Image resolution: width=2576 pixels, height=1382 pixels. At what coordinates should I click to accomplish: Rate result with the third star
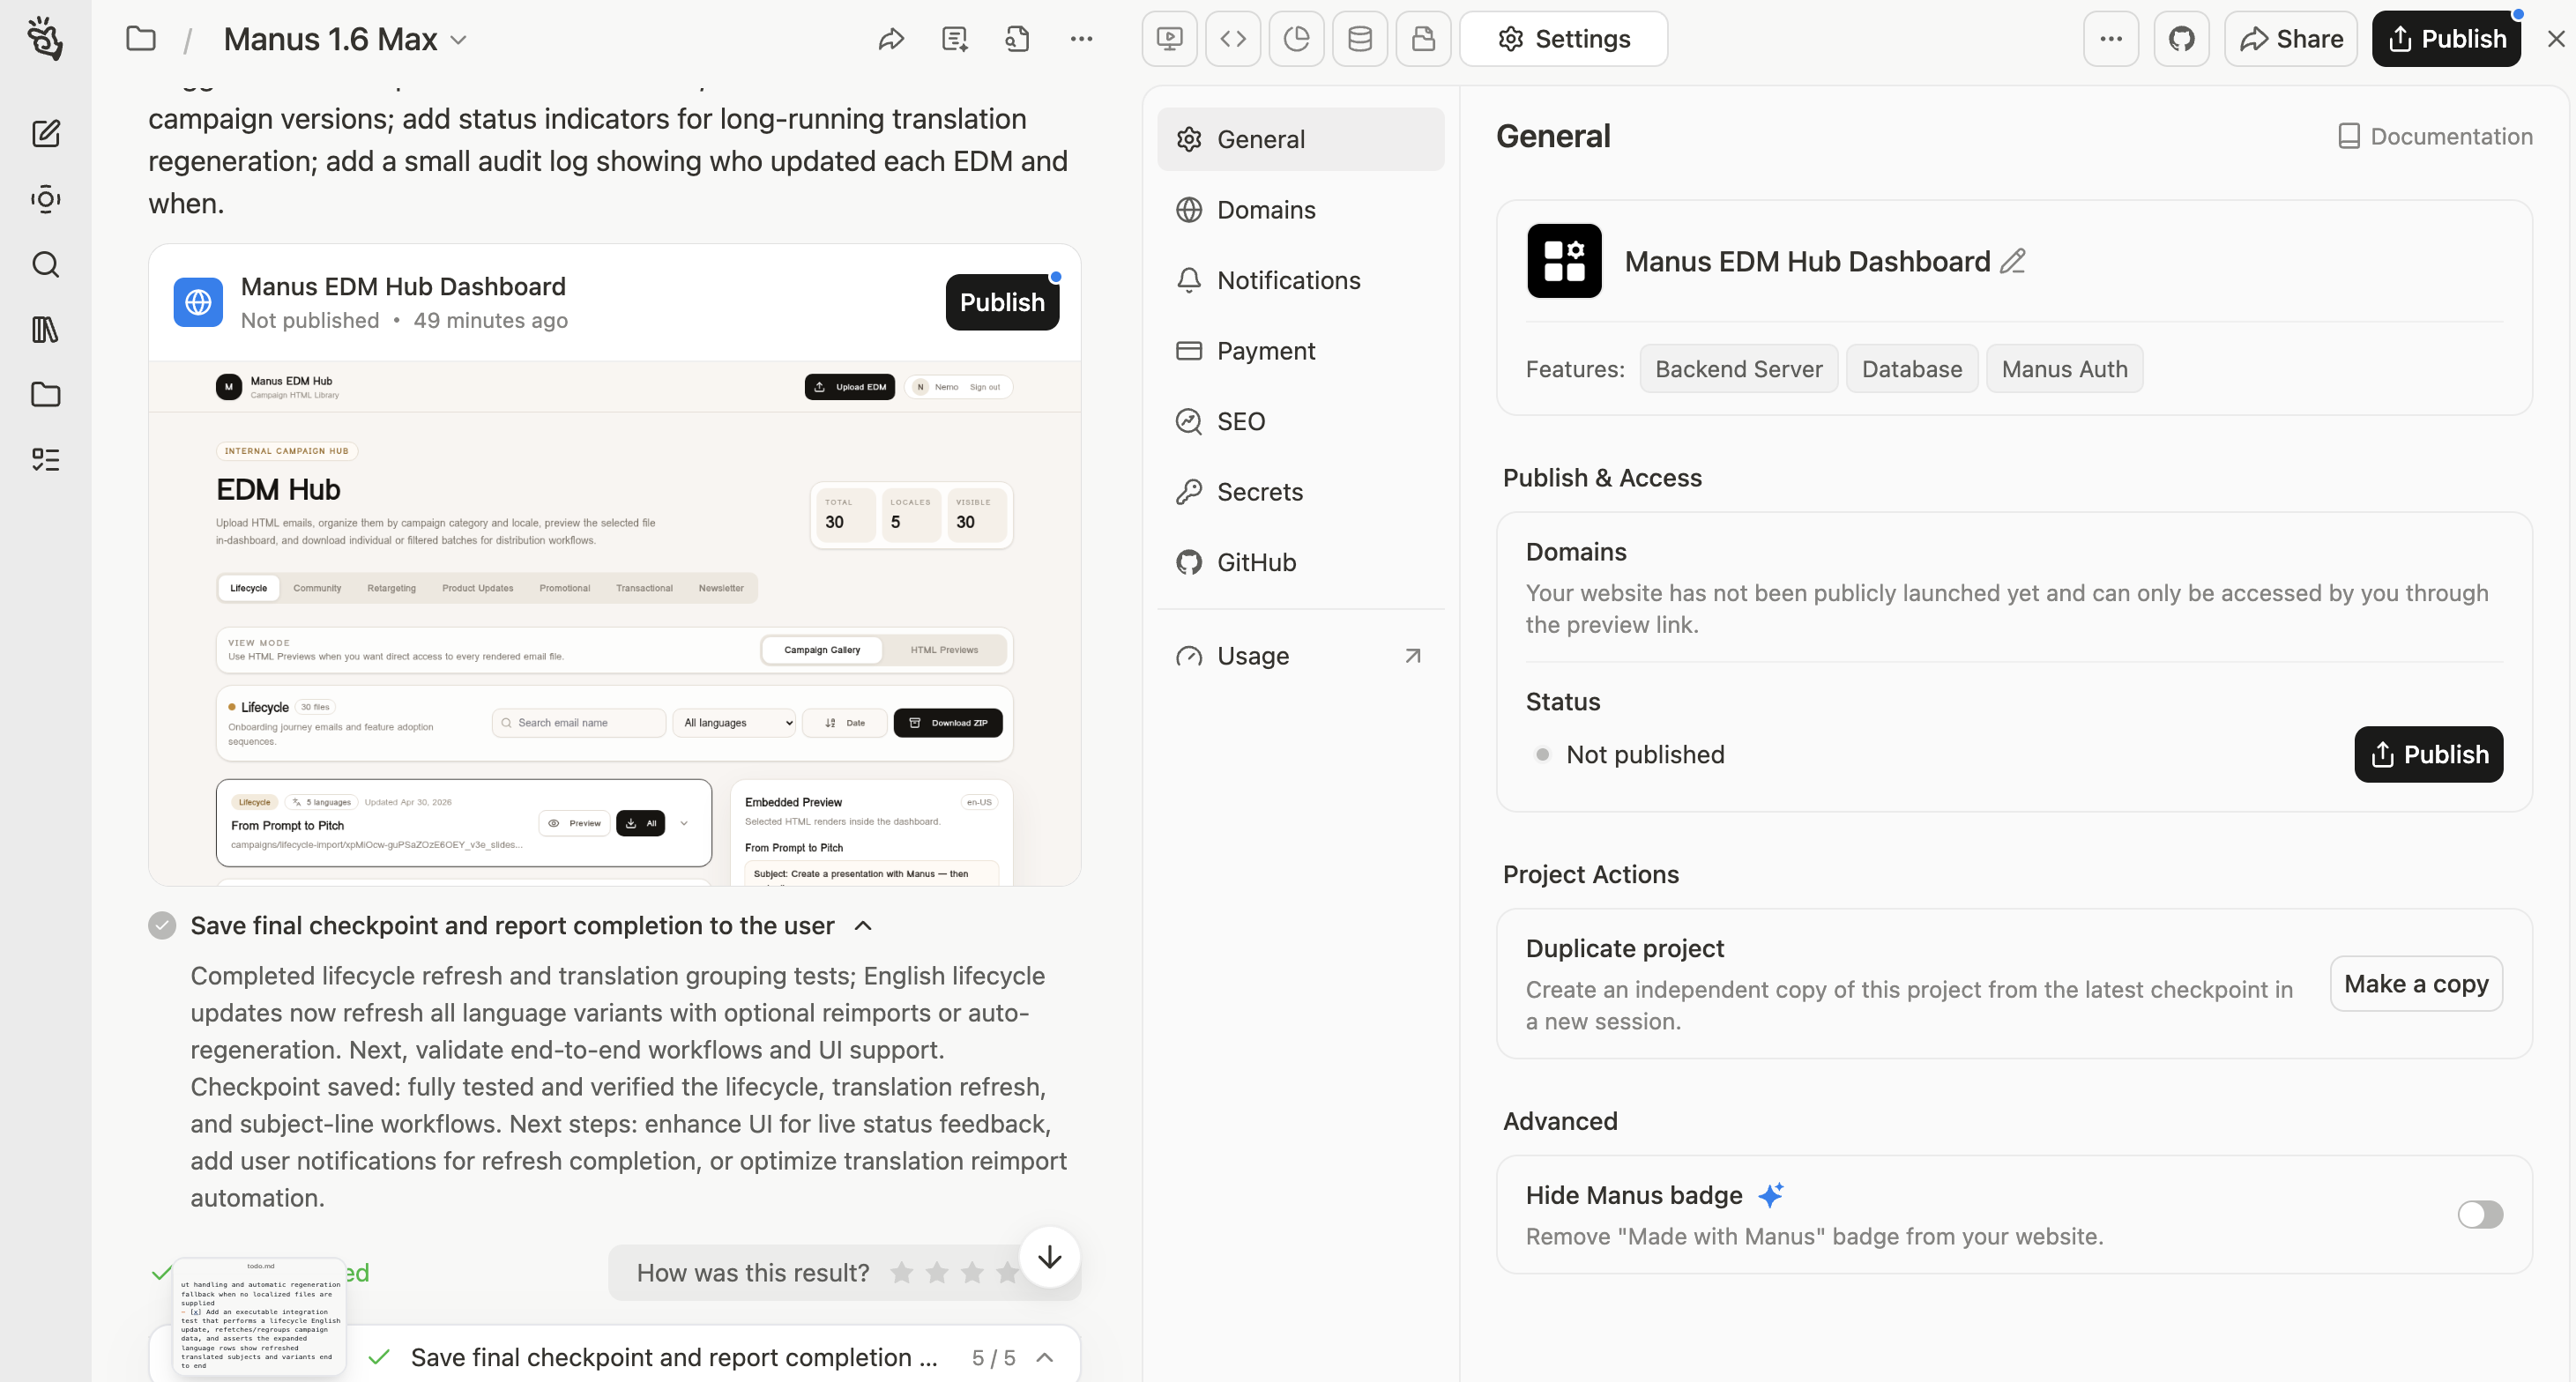(x=972, y=1273)
